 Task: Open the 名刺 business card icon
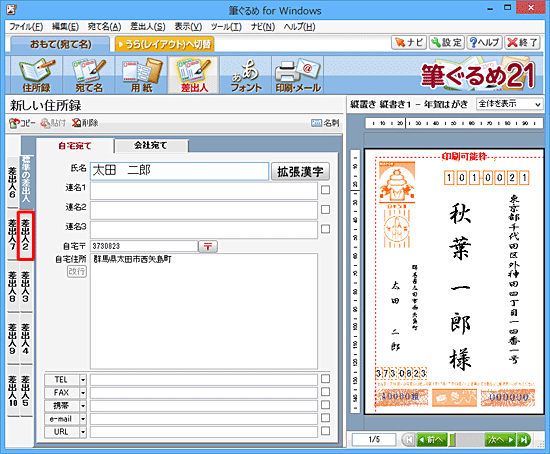(x=325, y=123)
